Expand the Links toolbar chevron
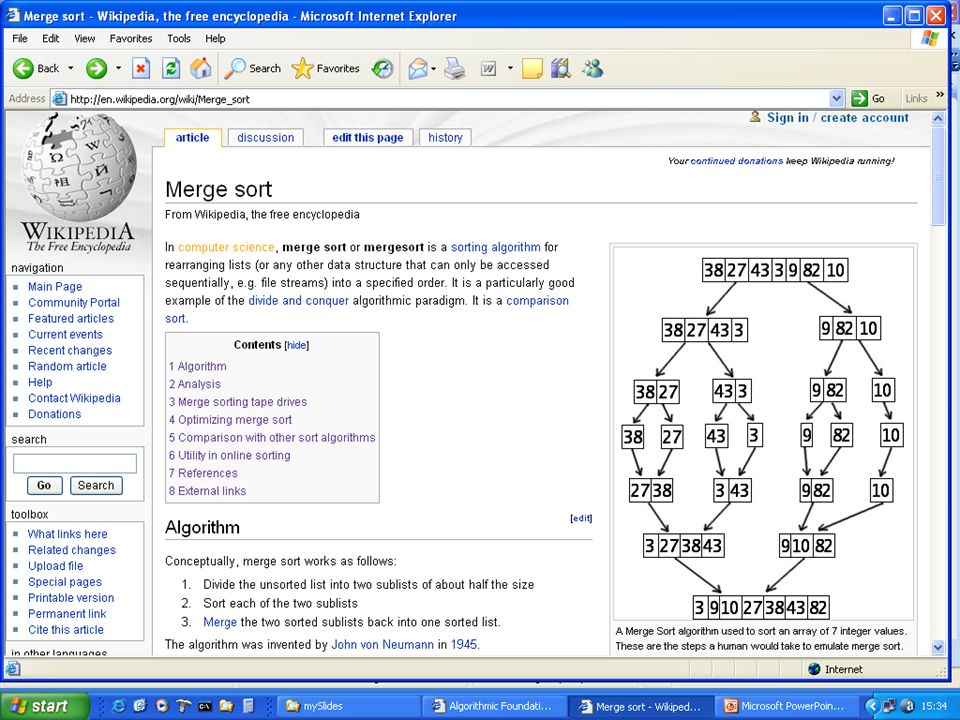Image resolution: width=960 pixels, height=720 pixels. (x=940, y=95)
